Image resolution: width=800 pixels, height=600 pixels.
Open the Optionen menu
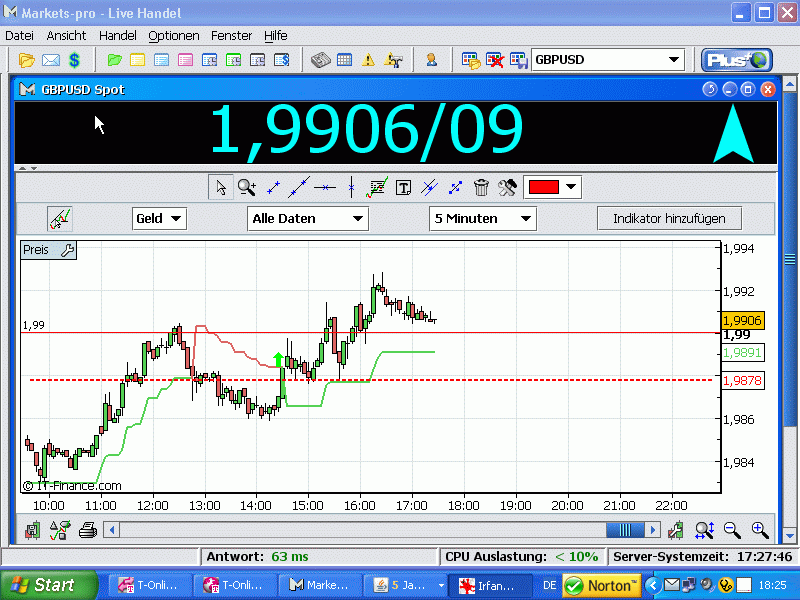coord(173,36)
